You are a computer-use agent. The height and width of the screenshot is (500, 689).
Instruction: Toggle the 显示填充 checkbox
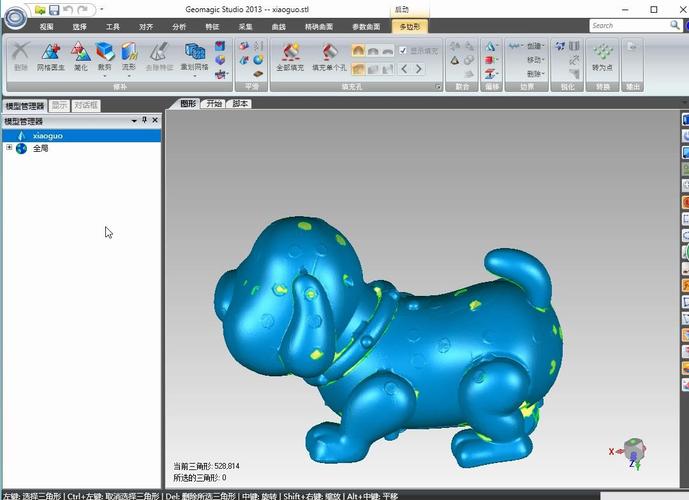pos(403,51)
